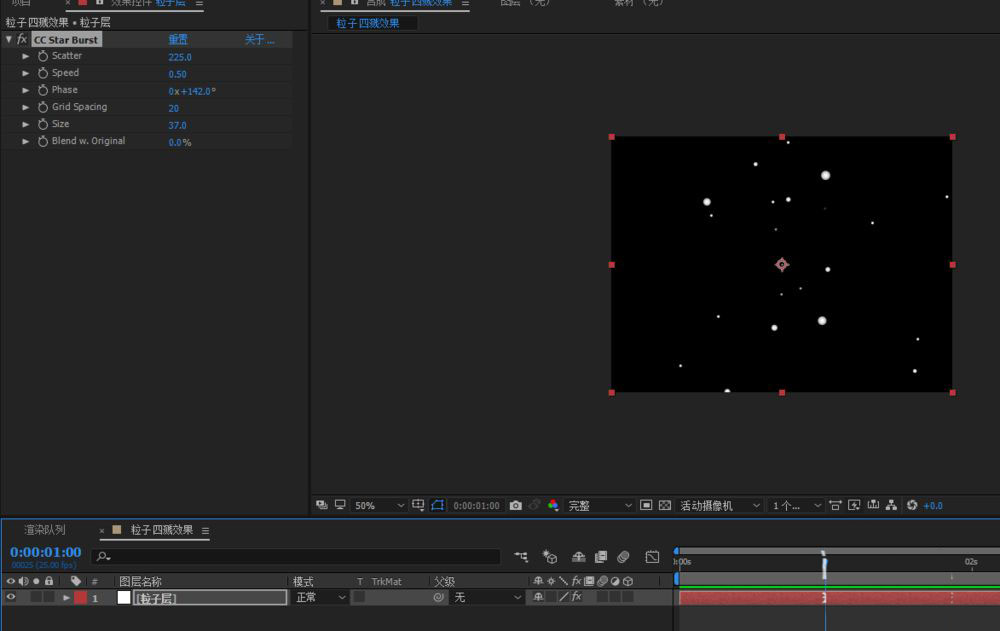Open the composition flowchart icon
The height and width of the screenshot is (631, 1000).
tap(892, 506)
